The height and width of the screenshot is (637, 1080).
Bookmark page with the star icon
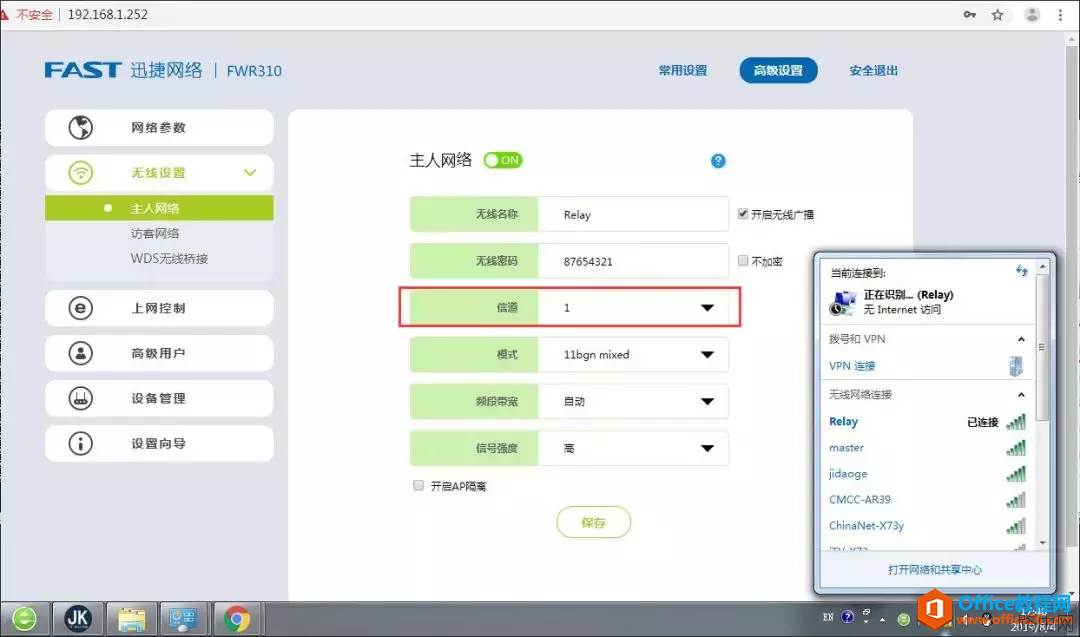[x=997, y=15]
